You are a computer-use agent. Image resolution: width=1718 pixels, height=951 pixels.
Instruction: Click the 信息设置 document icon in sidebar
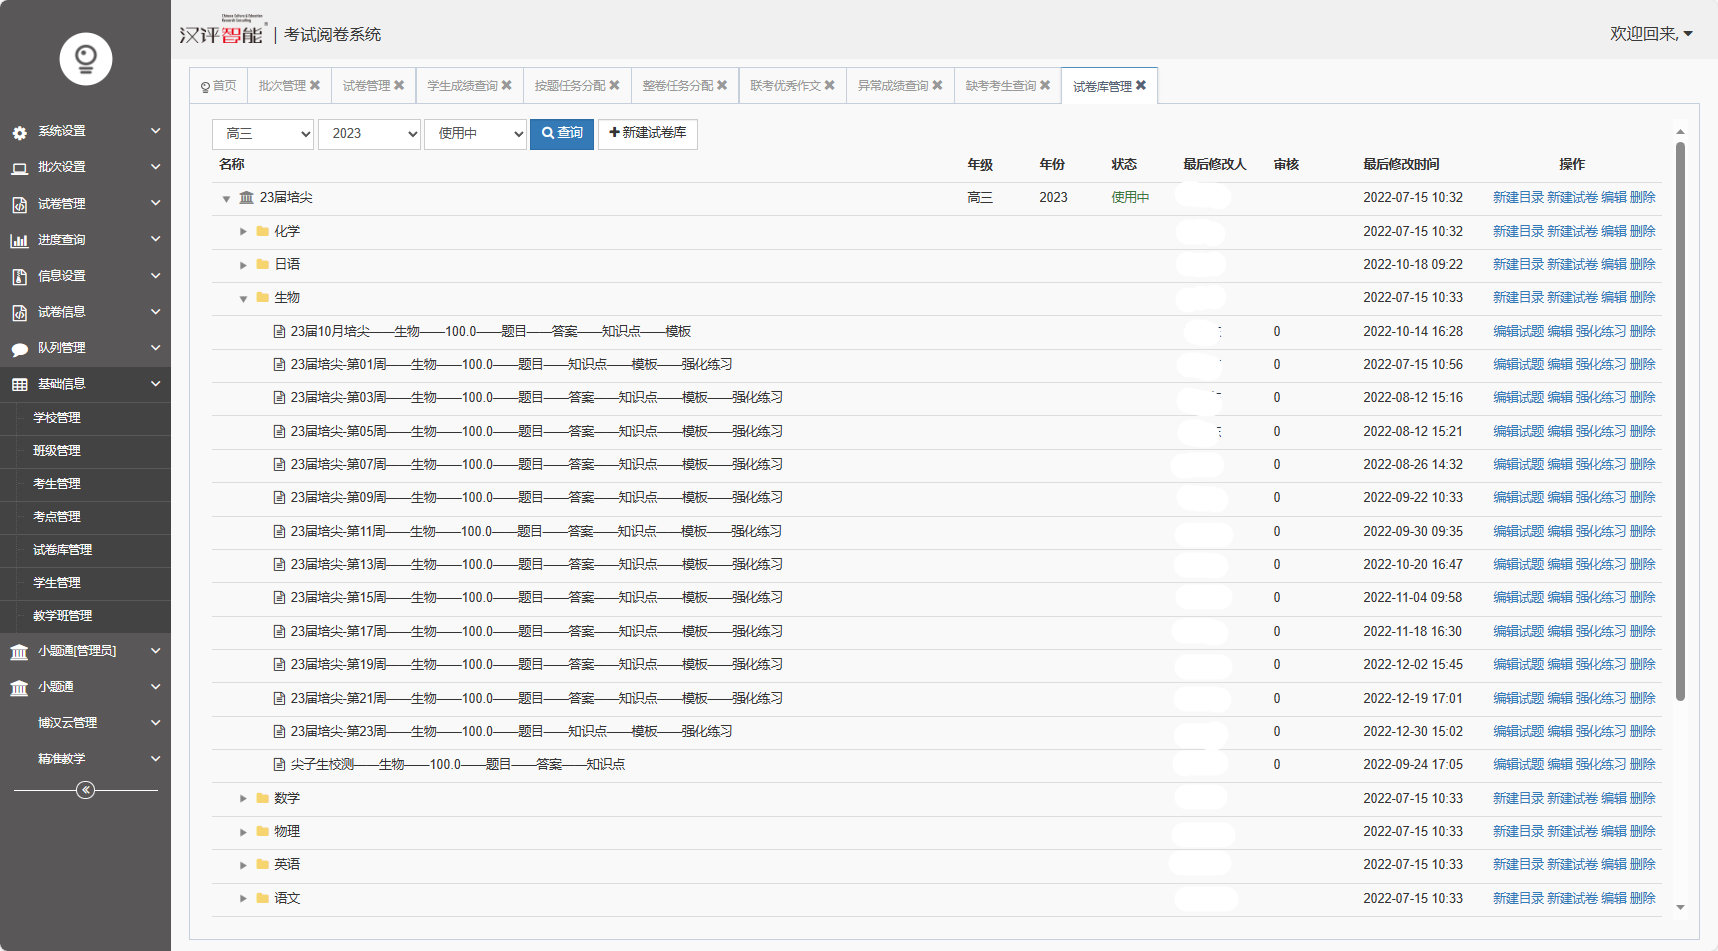point(19,277)
